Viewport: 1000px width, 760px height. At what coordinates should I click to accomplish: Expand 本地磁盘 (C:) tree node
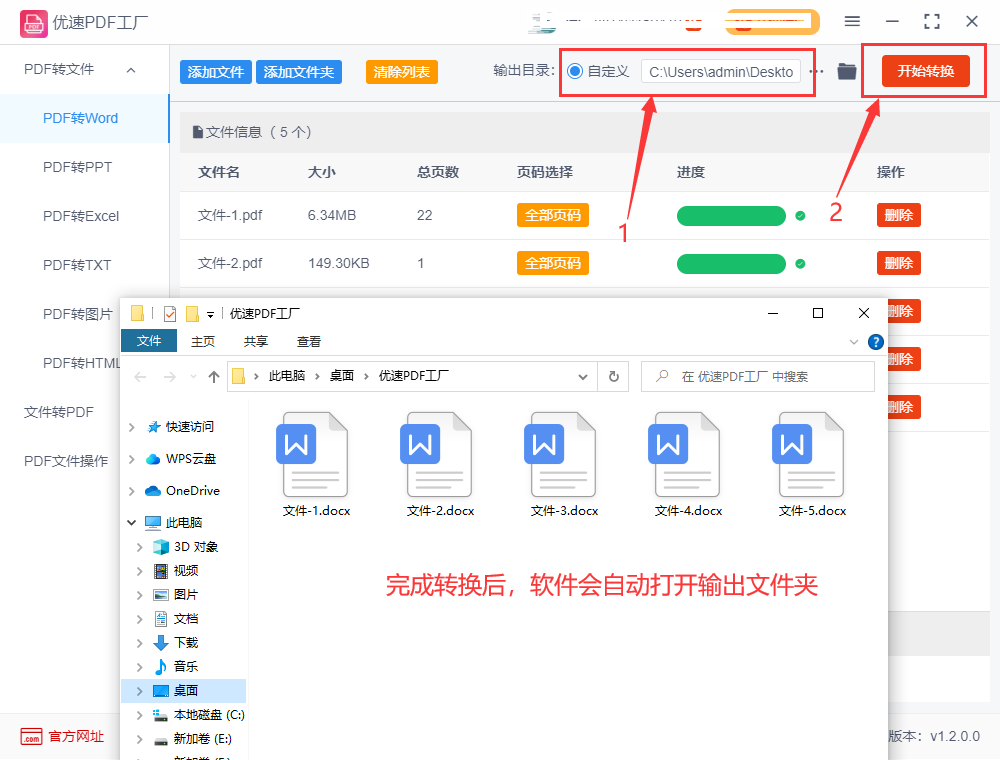pyautogui.click(x=140, y=715)
